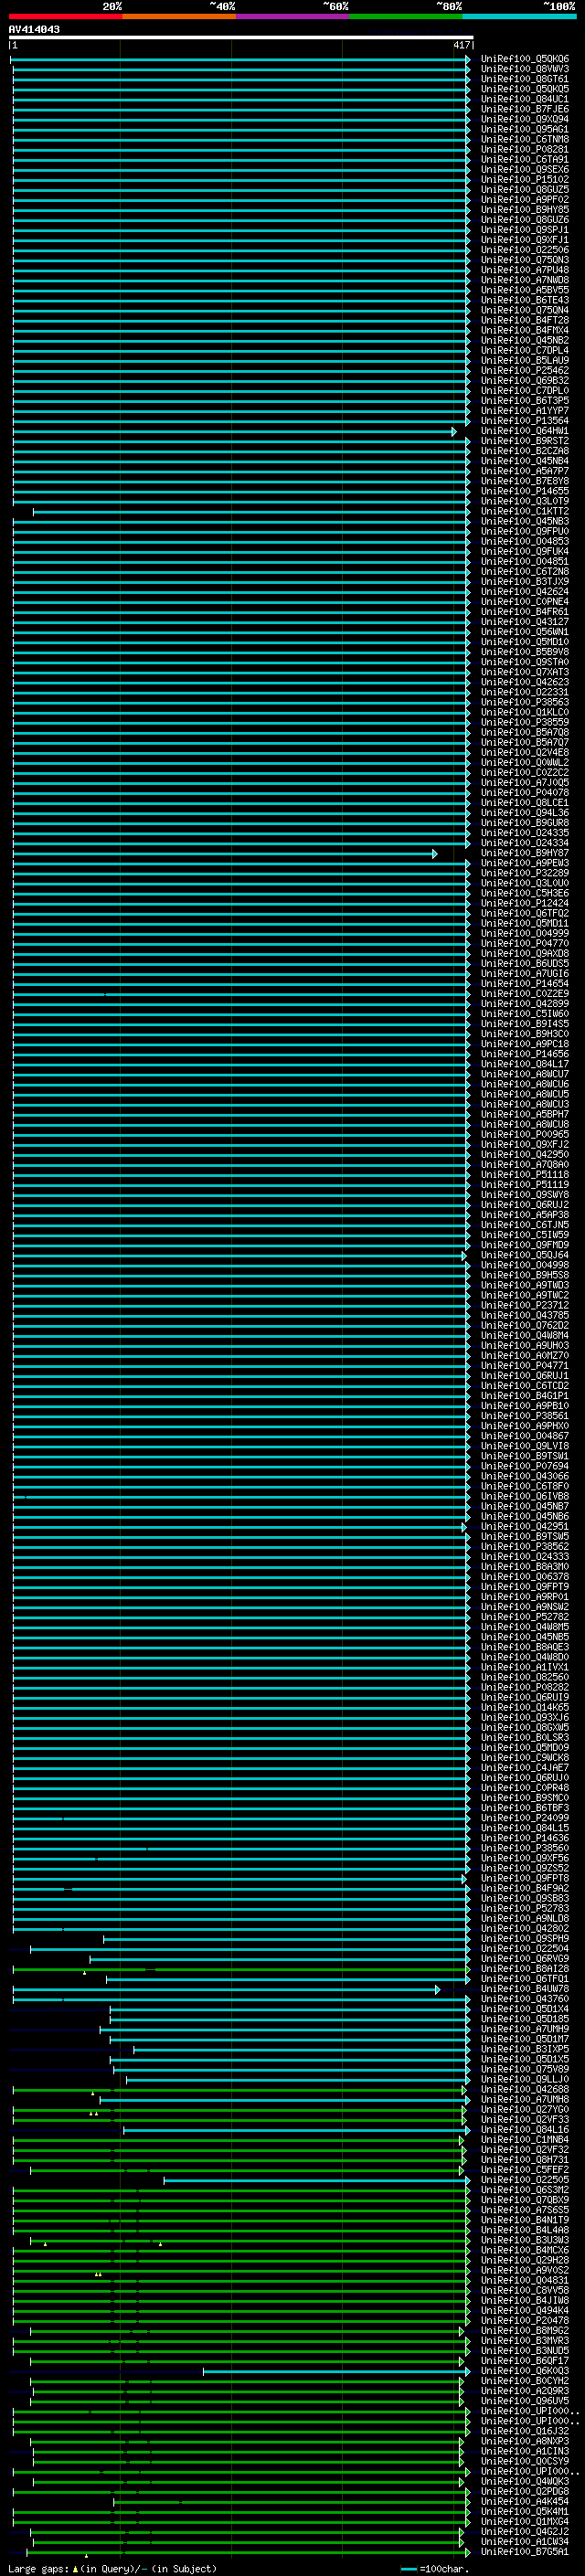Click the green ~80% identity legend bar

pos(406,17)
